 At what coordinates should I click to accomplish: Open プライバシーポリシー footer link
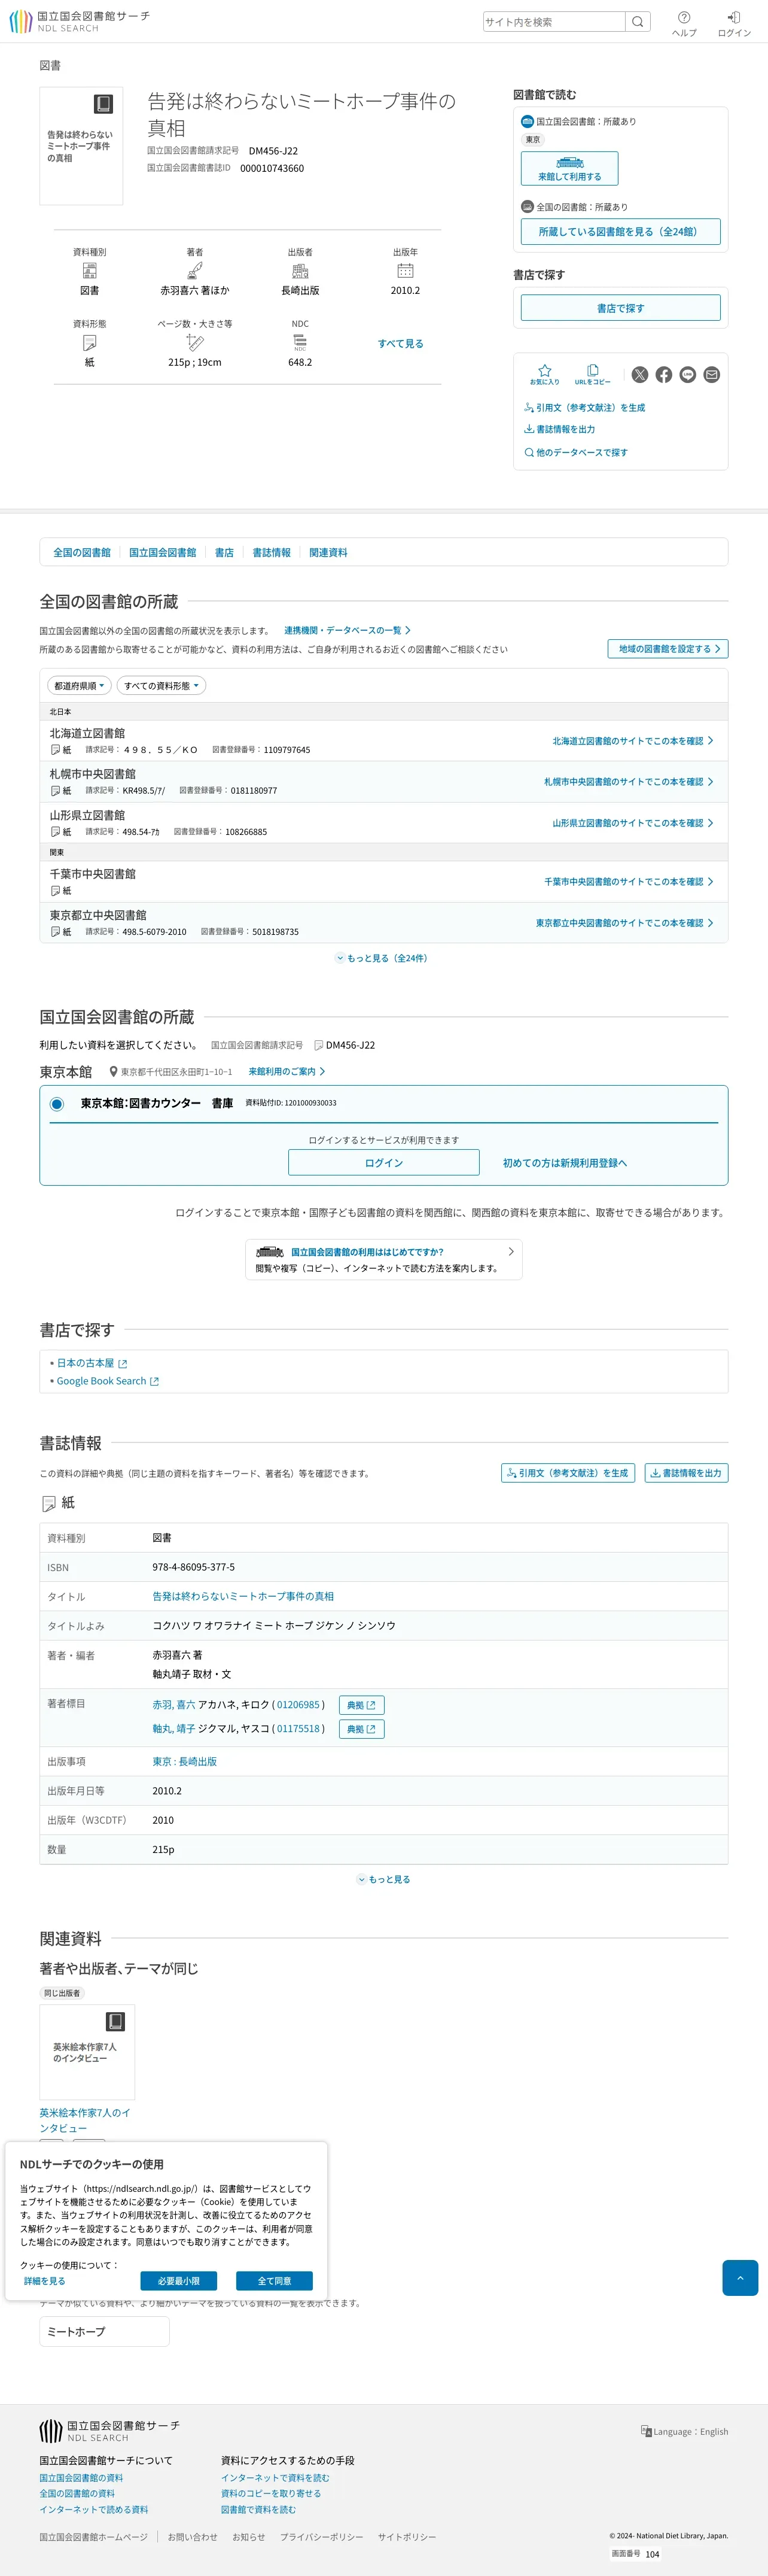(x=321, y=2537)
